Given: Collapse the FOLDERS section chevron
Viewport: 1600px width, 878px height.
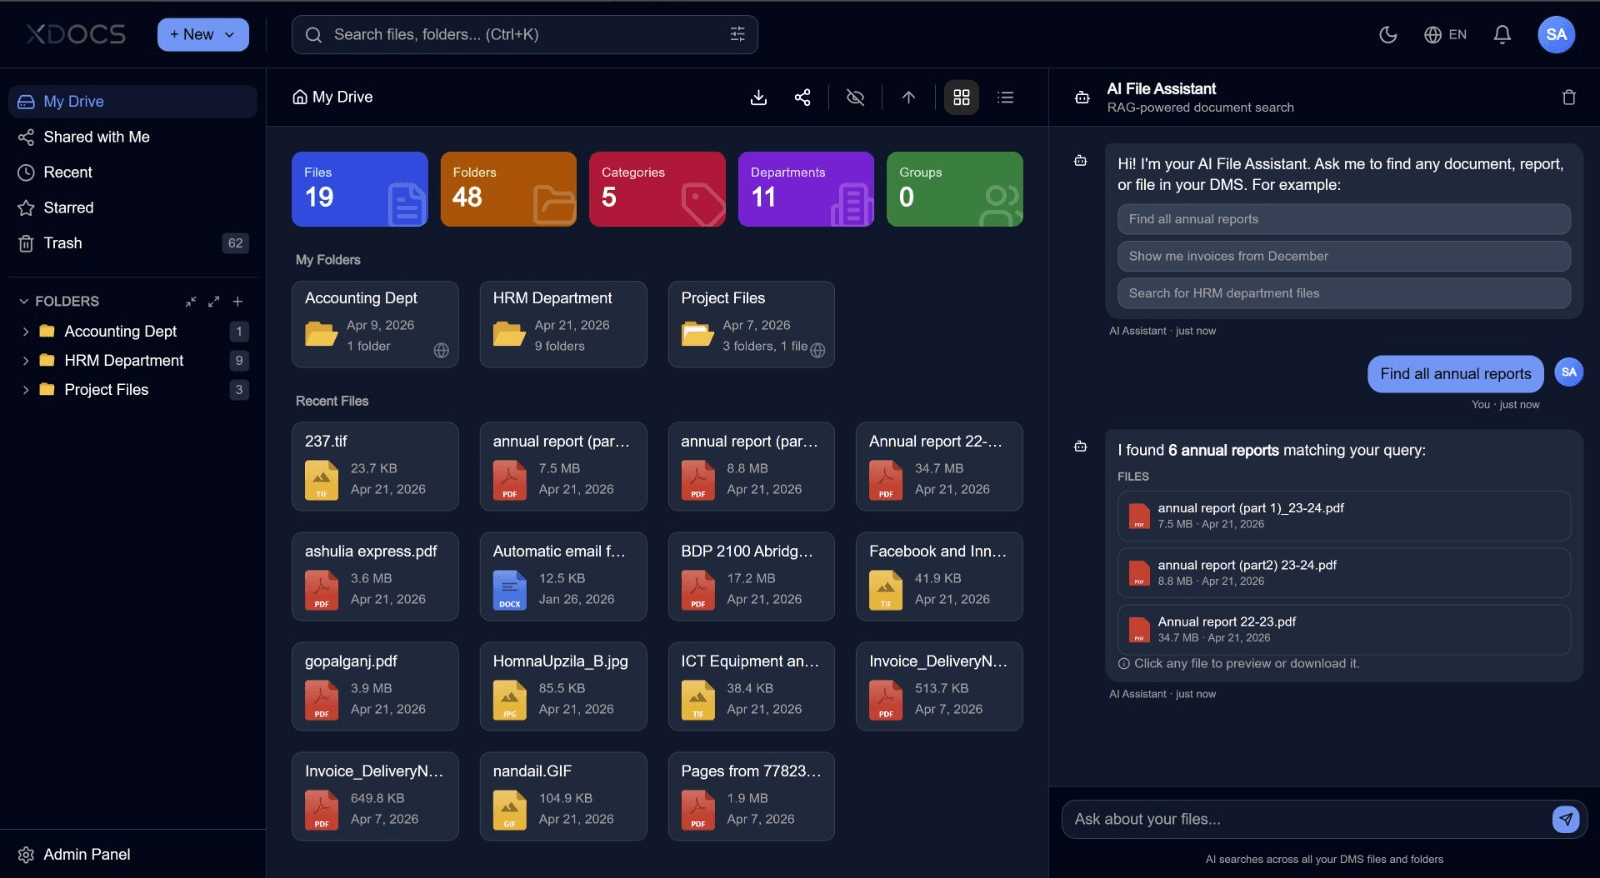Looking at the screenshot, I should pyautogui.click(x=24, y=301).
